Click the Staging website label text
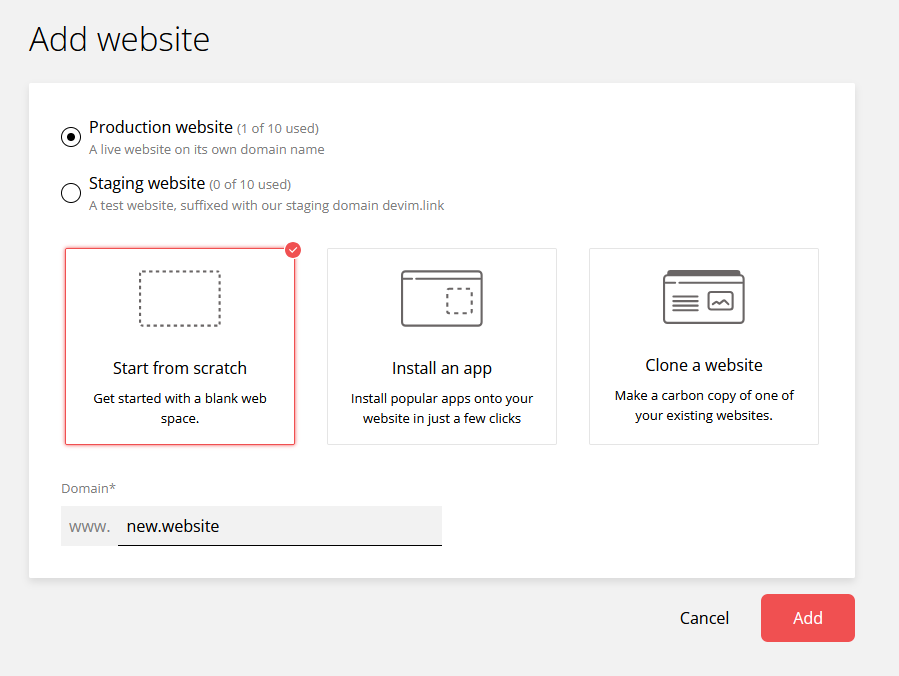Viewport: 899px width, 676px height. point(147,183)
